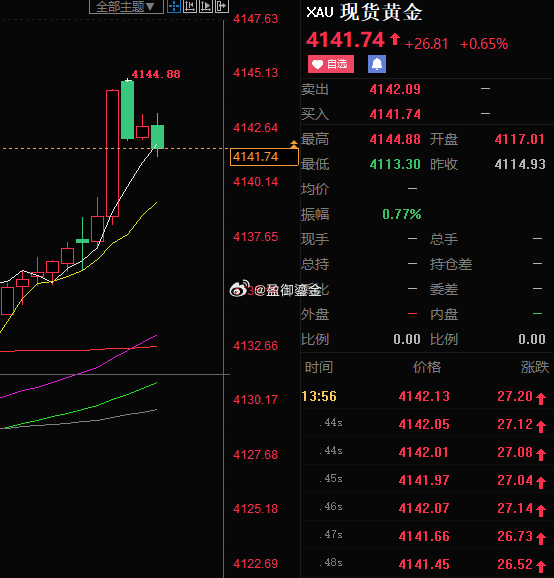Select the tick price 4142.05
Image resolution: width=554 pixels, height=578 pixels.
[x=424, y=424]
